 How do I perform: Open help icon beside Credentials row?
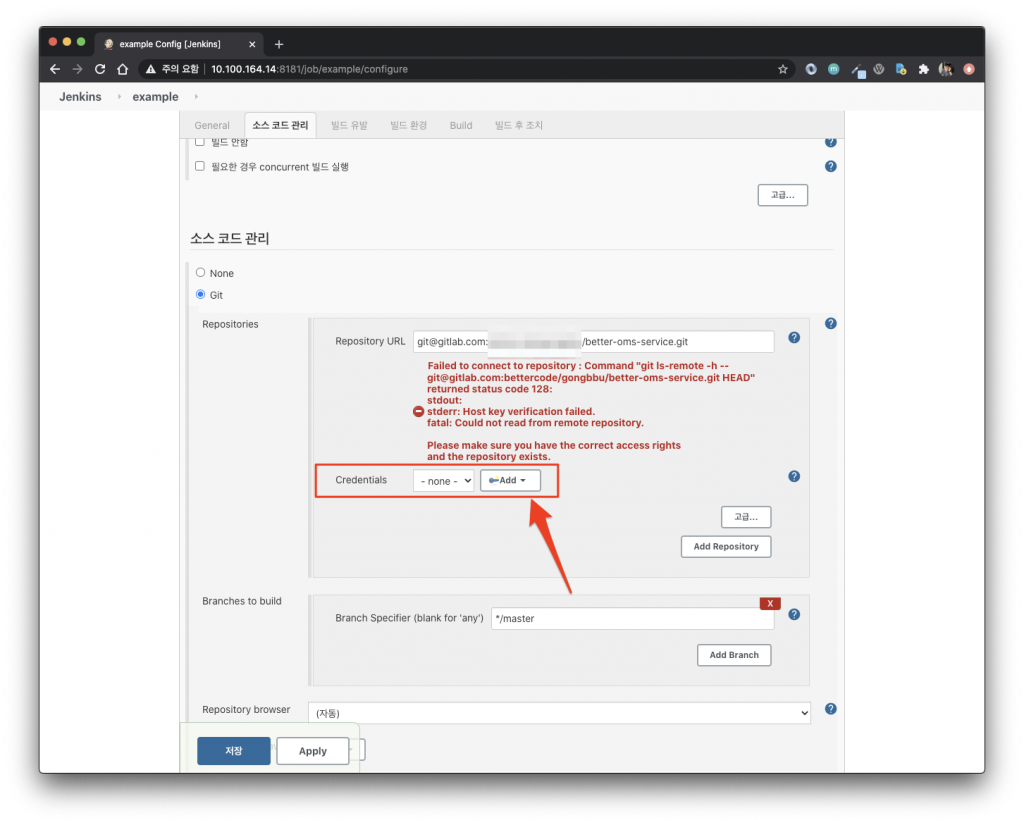794,476
